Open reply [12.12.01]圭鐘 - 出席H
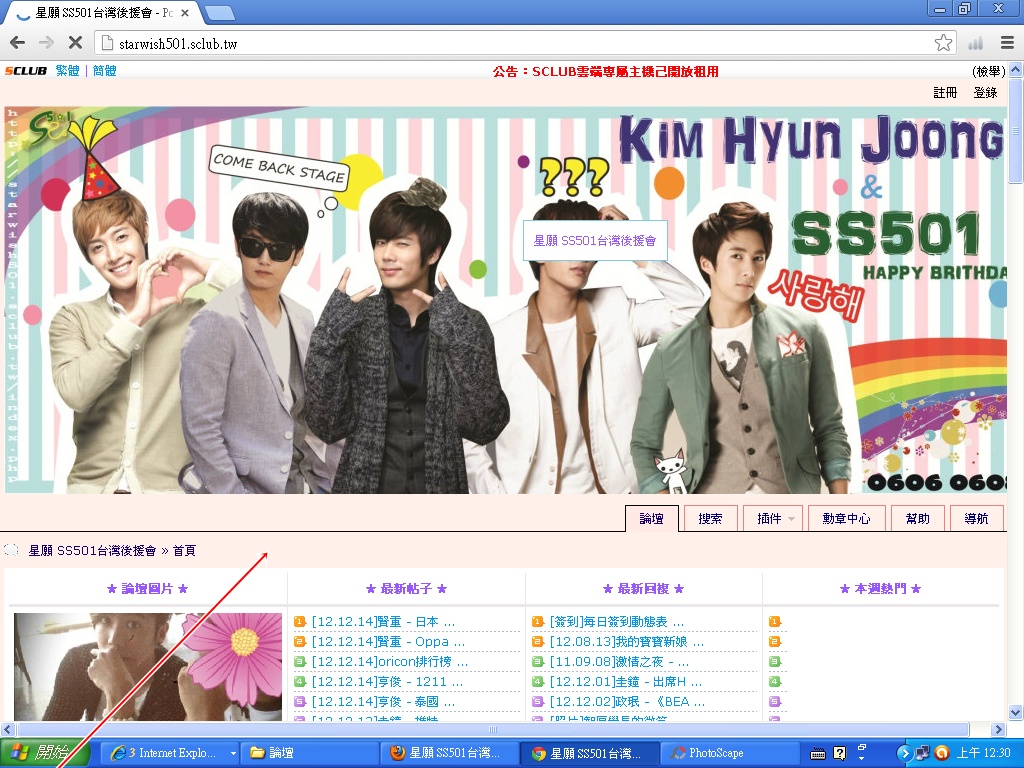 [626, 682]
